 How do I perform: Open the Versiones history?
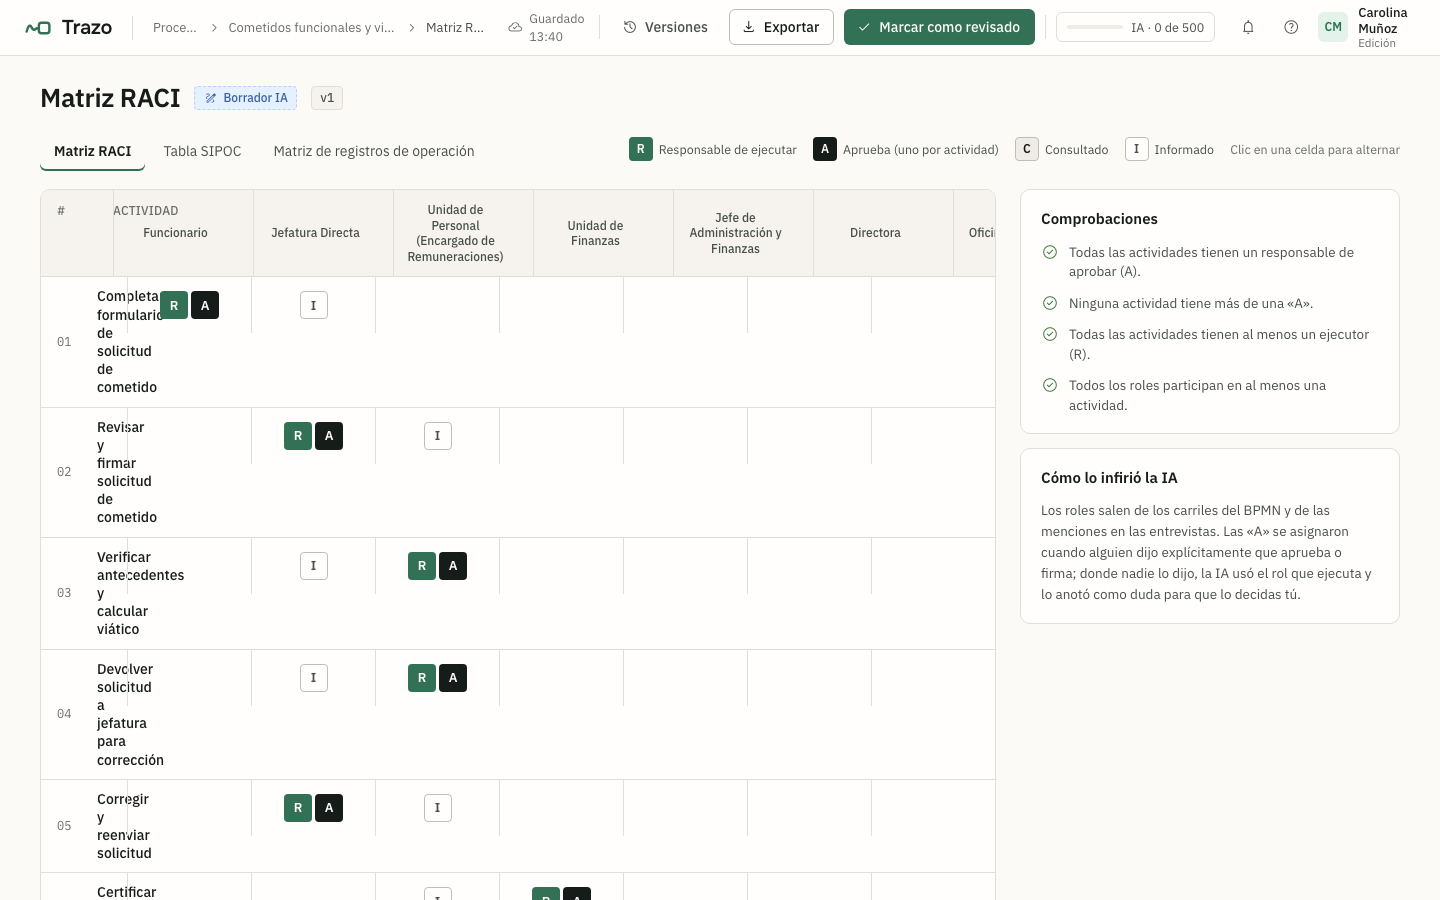point(666,27)
